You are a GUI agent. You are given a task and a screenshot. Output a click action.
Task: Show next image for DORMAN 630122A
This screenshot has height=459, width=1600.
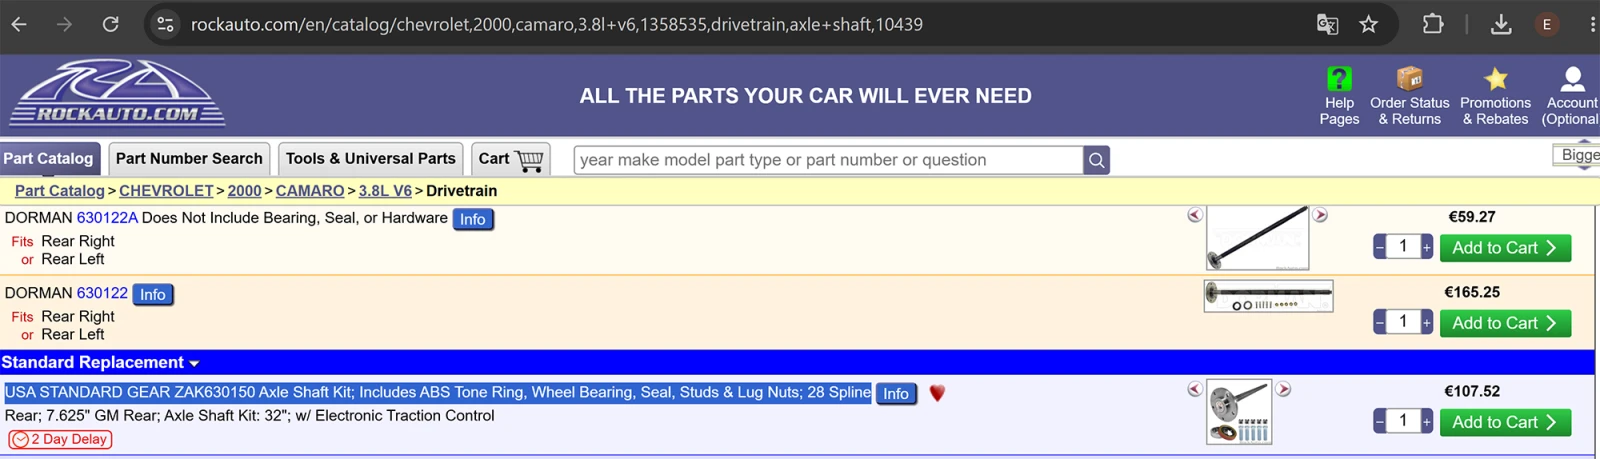point(1320,215)
